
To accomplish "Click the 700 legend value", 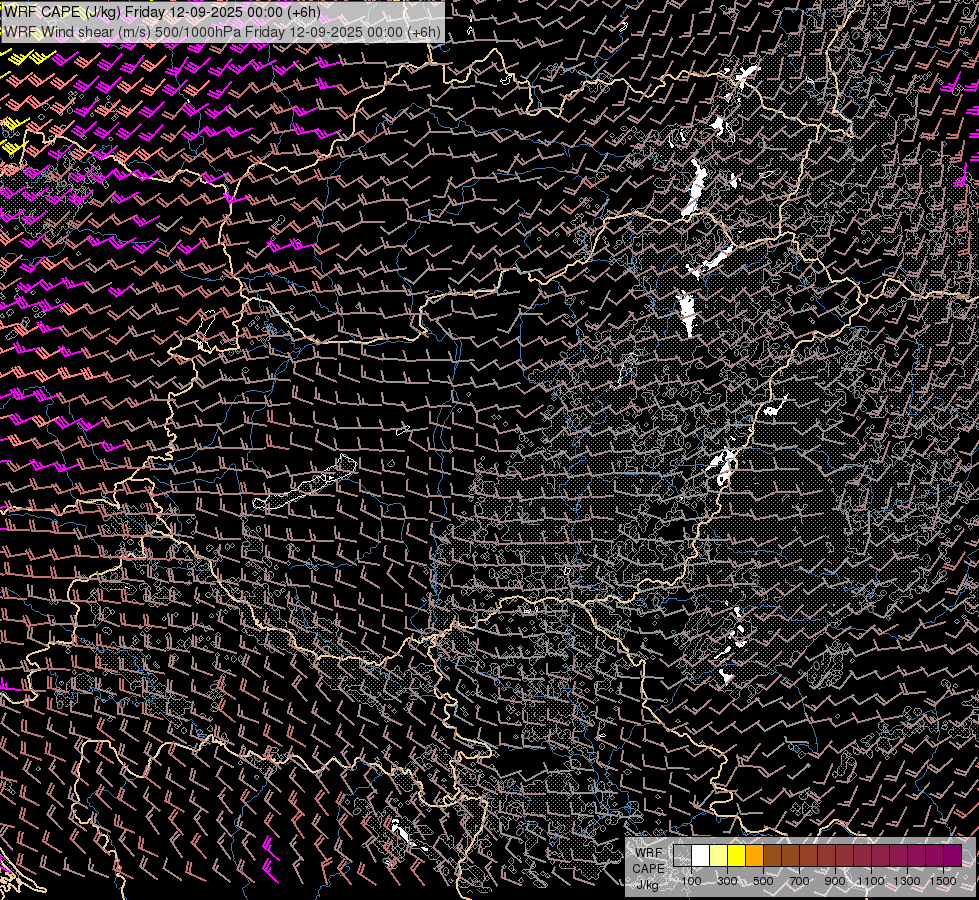I will coord(799,881).
